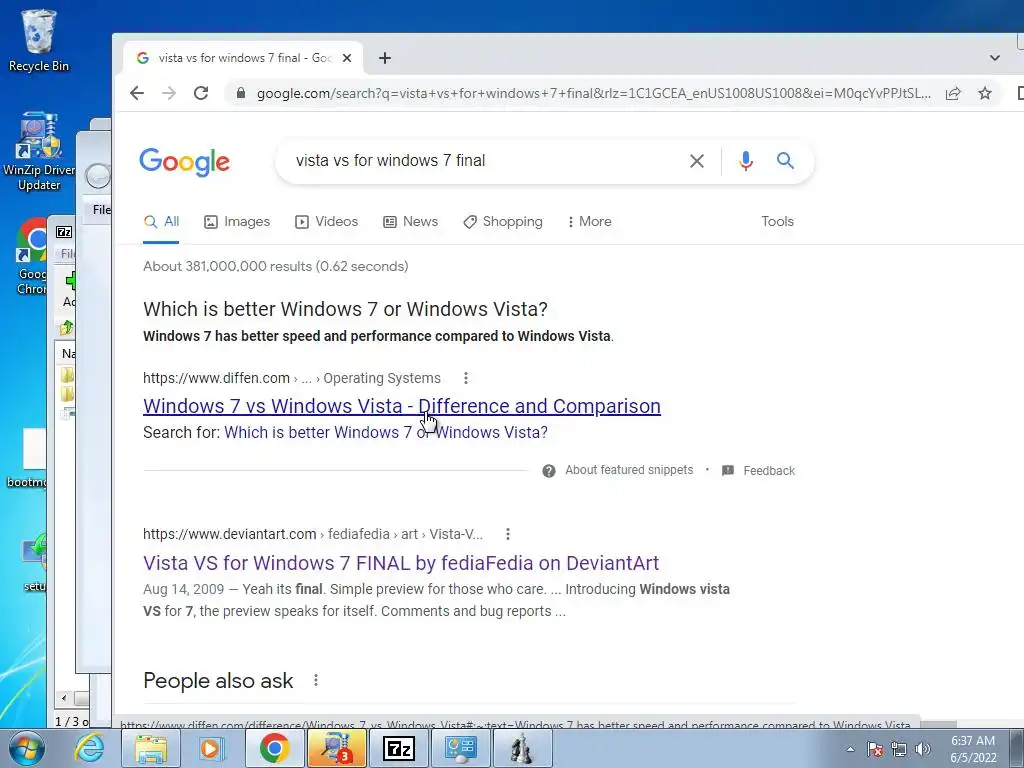This screenshot has height=768, width=1024.
Task: Click the microphone voice search icon
Action: pyautogui.click(x=746, y=161)
